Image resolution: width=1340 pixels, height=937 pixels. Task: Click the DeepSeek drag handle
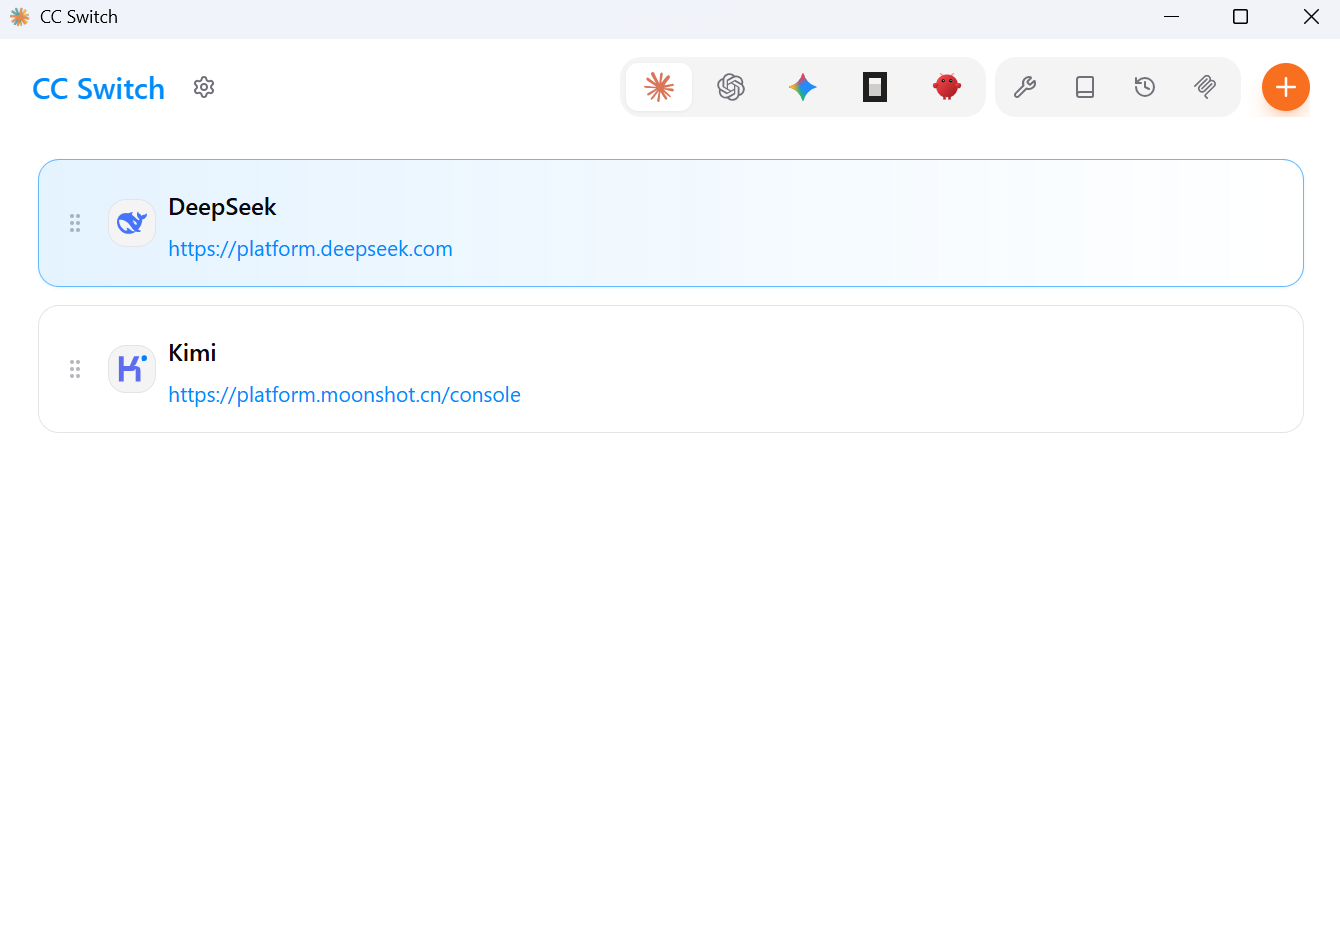click(75, 223)
